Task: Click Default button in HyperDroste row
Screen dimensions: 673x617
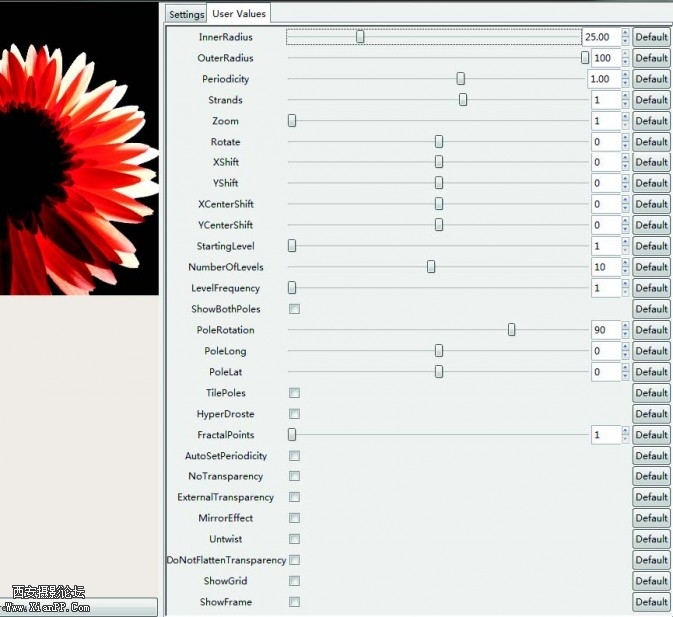Action: pyautogui.click(x=651, y=414)
